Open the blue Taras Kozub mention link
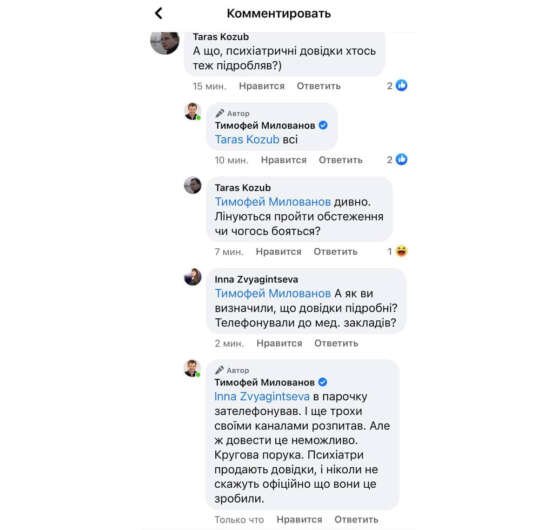This screenshot has height=530, width=558. click(247, 140)
